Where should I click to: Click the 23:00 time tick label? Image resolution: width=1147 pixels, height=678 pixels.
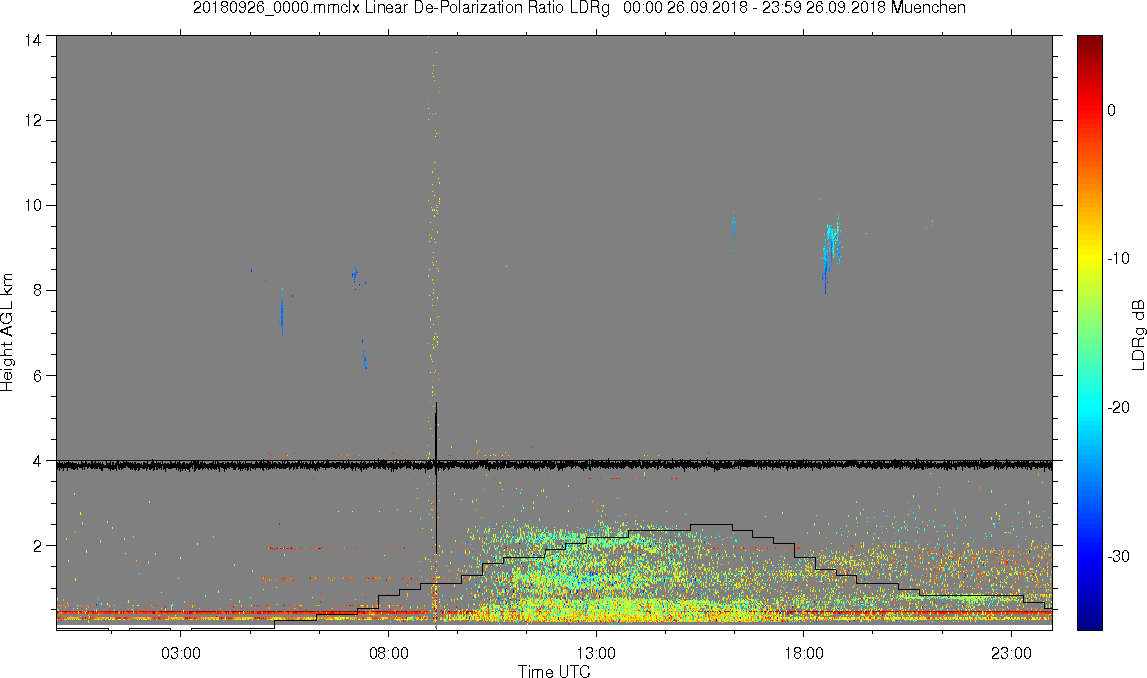[1012, 653]
